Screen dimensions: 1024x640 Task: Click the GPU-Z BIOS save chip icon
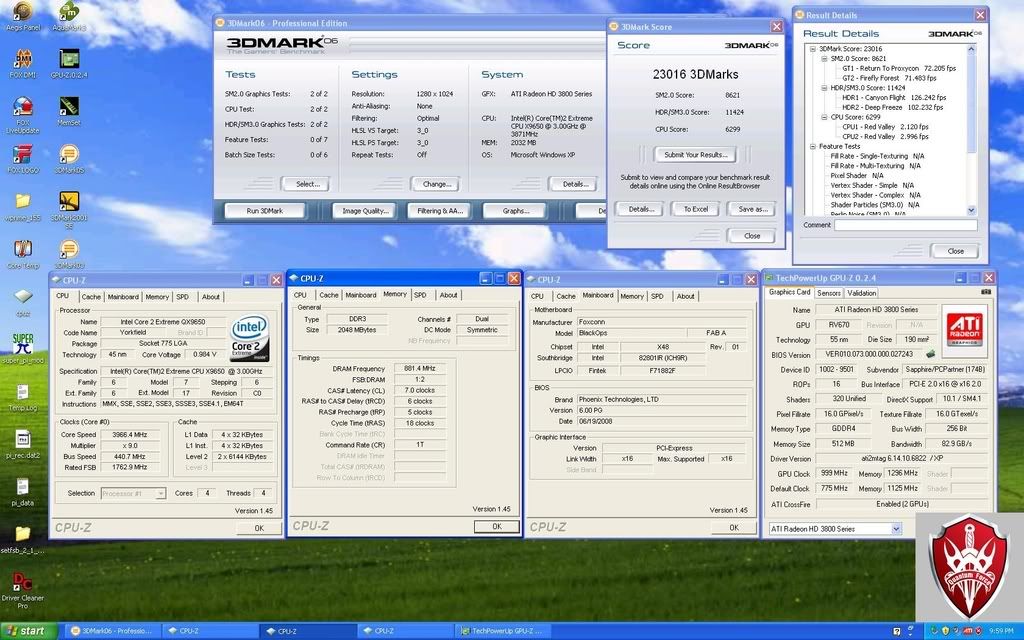pos(931,354)
